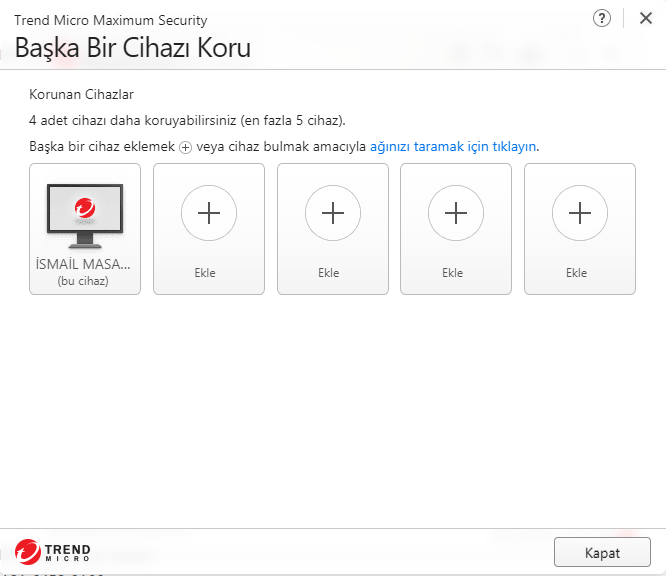
Task: Click the plus icon in second Ekle card
Action: coord(333,213)
